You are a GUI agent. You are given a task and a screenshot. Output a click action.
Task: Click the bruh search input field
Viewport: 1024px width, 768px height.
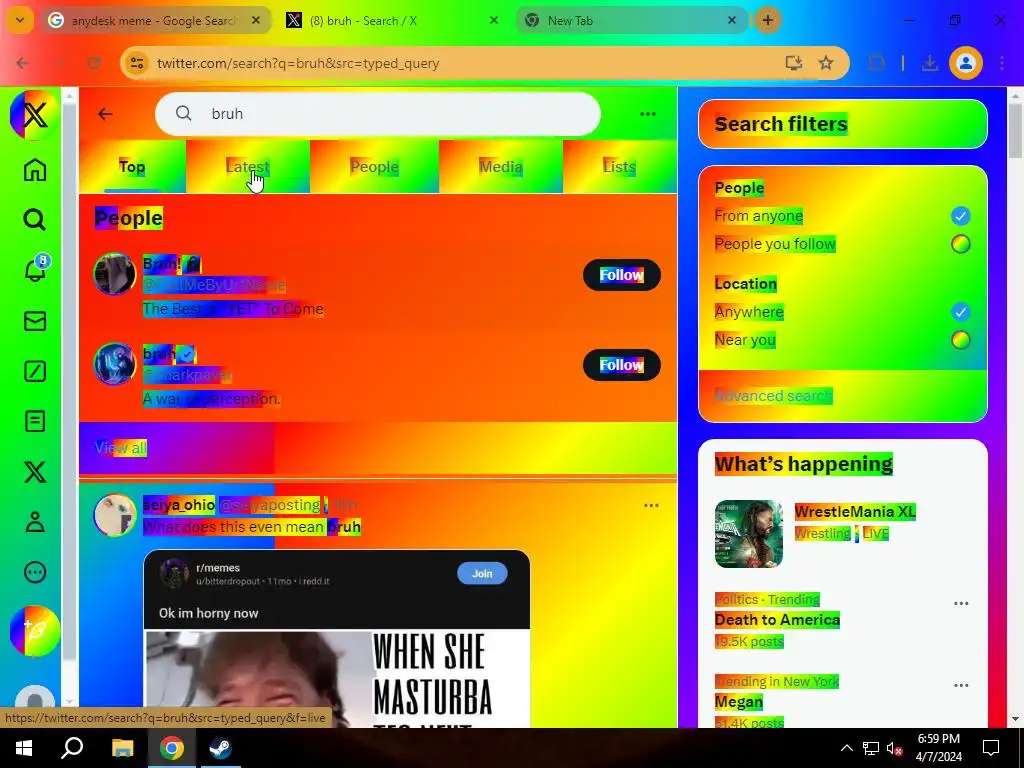(x=377, y=114)
